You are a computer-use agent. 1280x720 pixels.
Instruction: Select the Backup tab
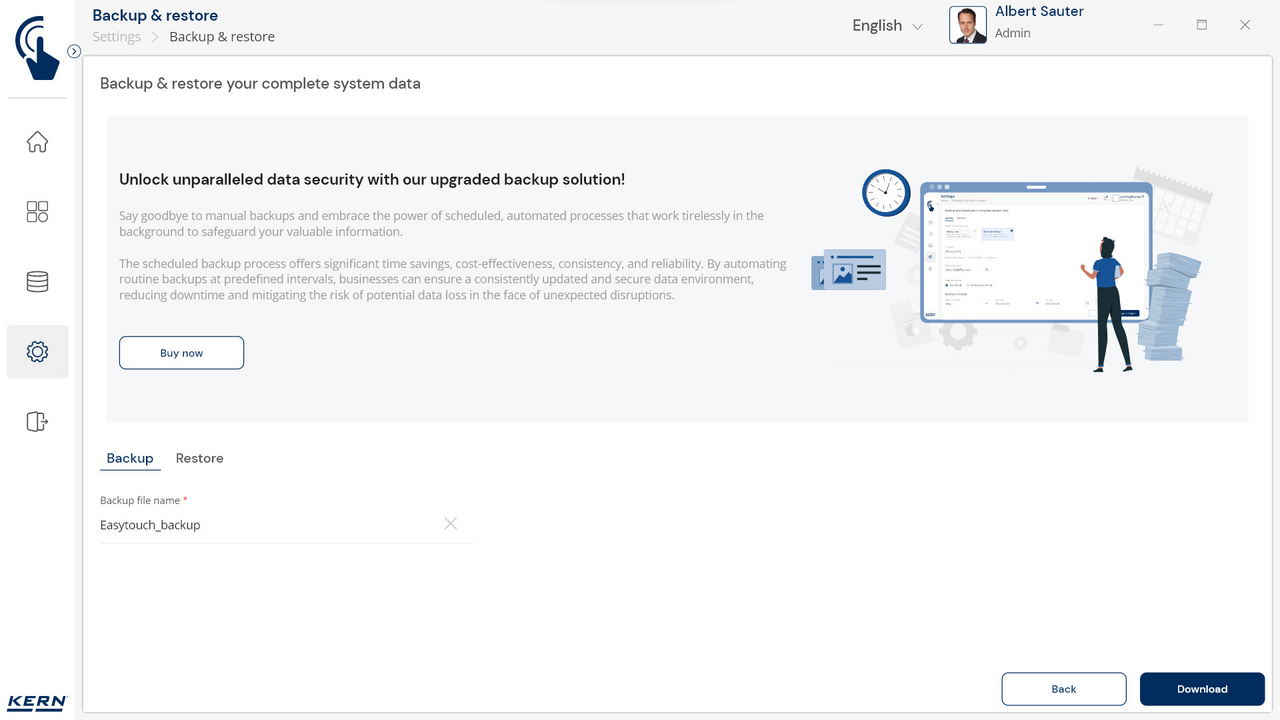point(130,458)
